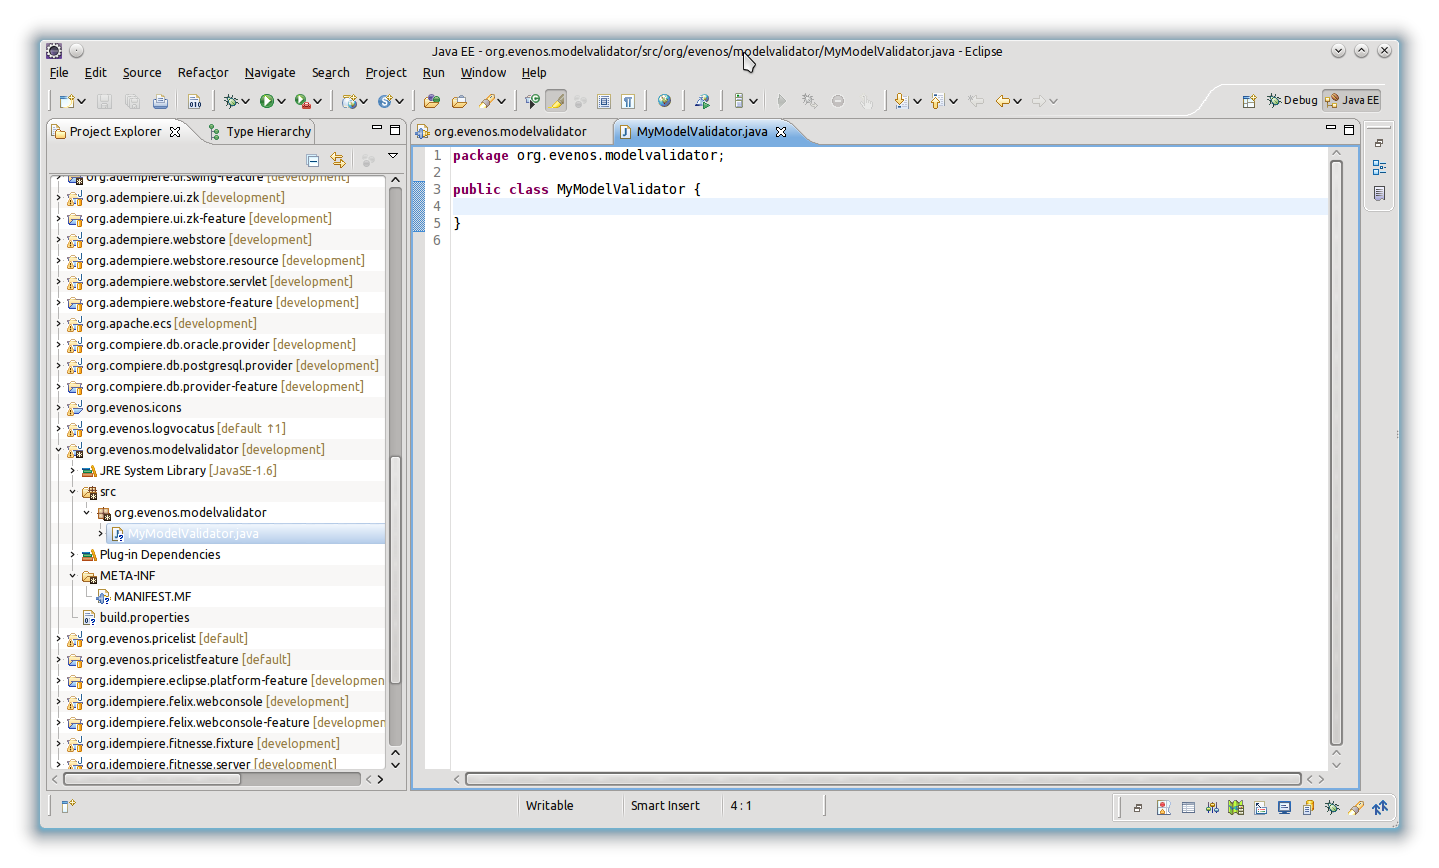Click the green Run button in toolbar
This screenshot has height=868, width=1439.
tap(267, 101)
